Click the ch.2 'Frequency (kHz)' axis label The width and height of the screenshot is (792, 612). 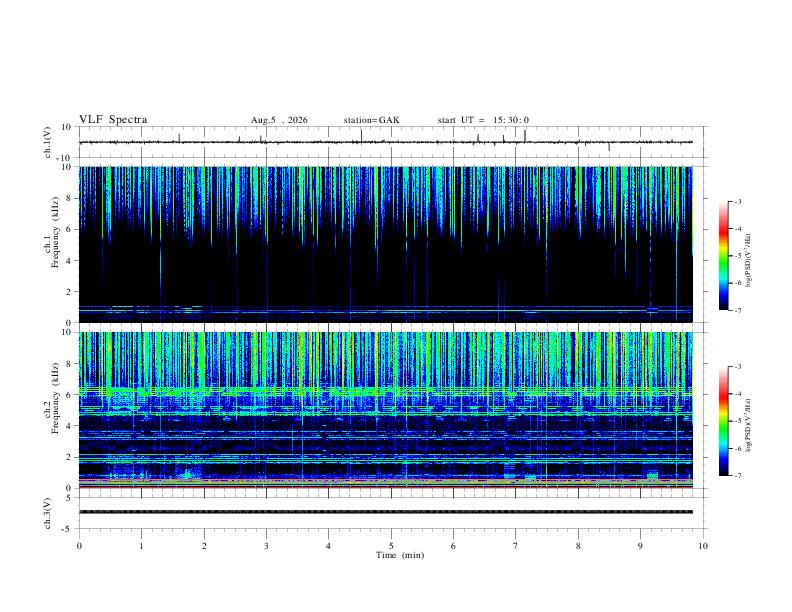(55, 398)
